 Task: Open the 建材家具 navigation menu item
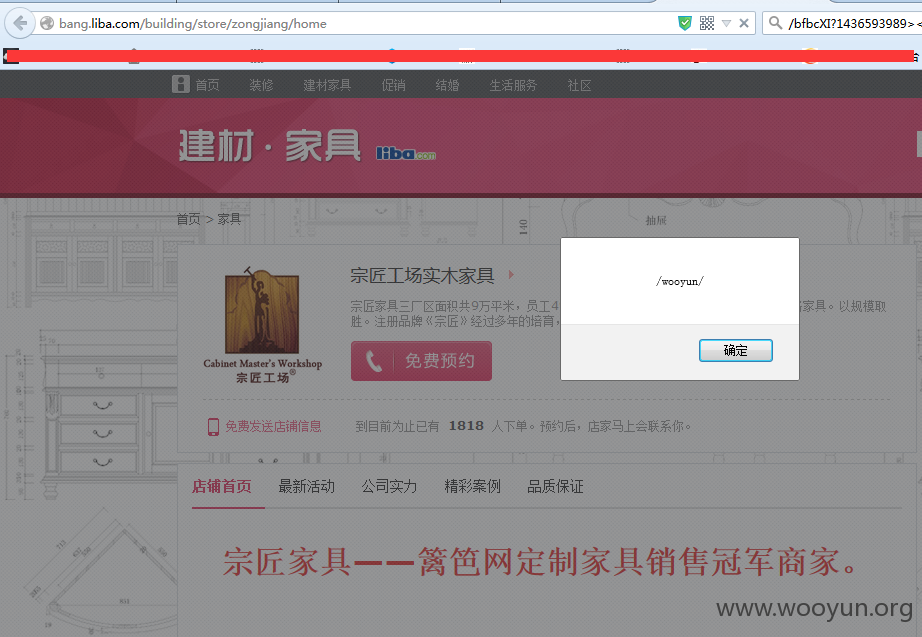(327, 85)
